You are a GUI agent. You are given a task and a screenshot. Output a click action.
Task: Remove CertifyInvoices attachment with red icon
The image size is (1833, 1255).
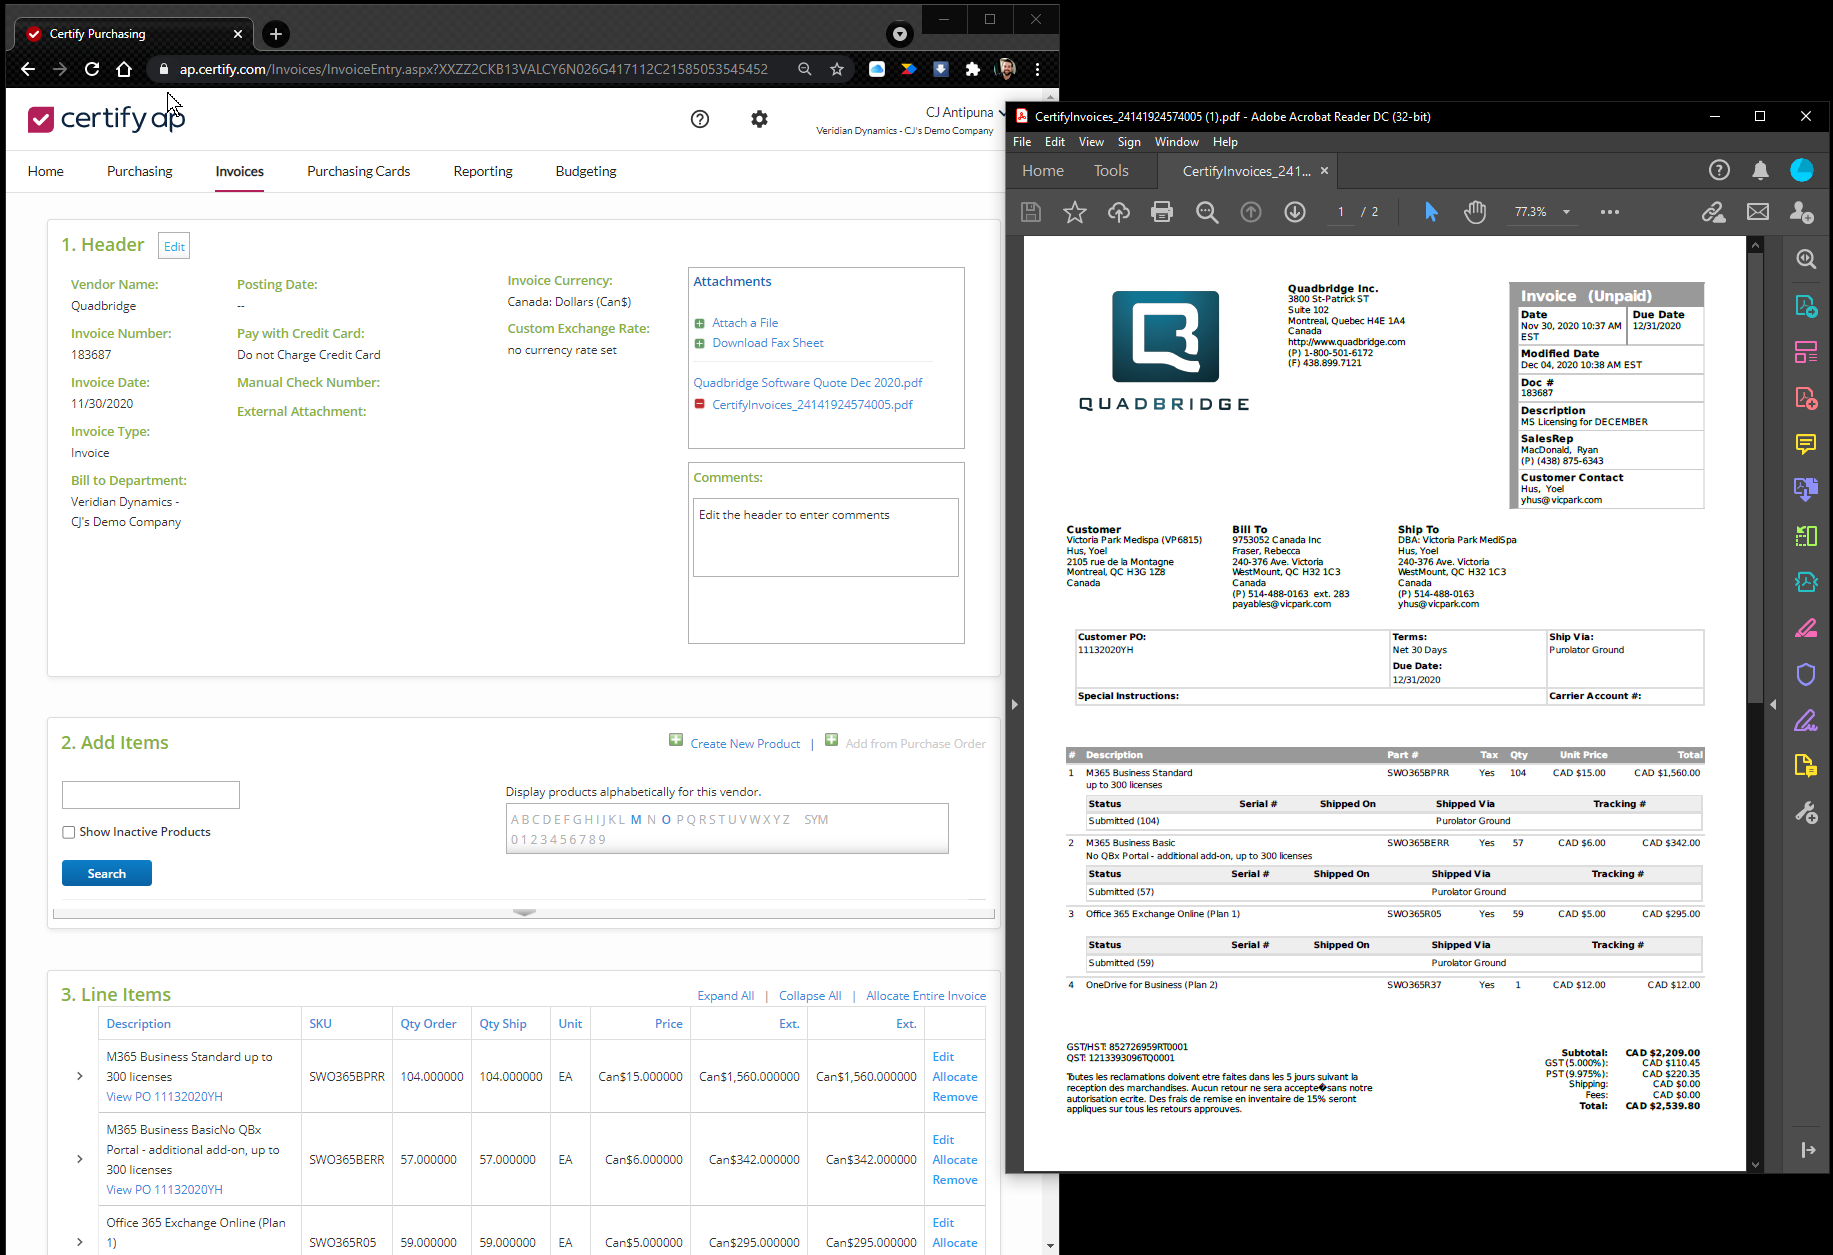pyautogui.click(x=700, y=405)
